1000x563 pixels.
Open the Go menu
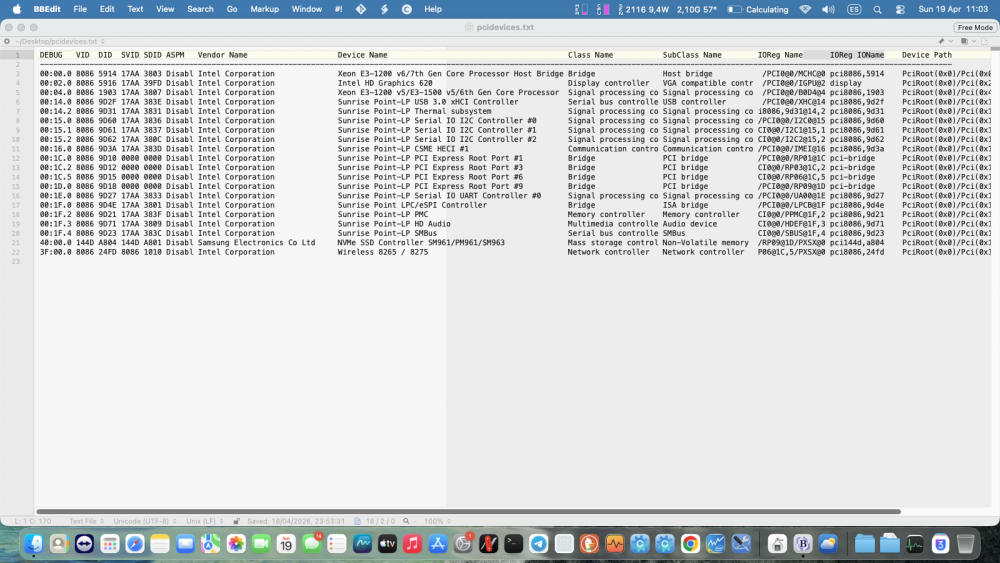[x=232, y=9]
